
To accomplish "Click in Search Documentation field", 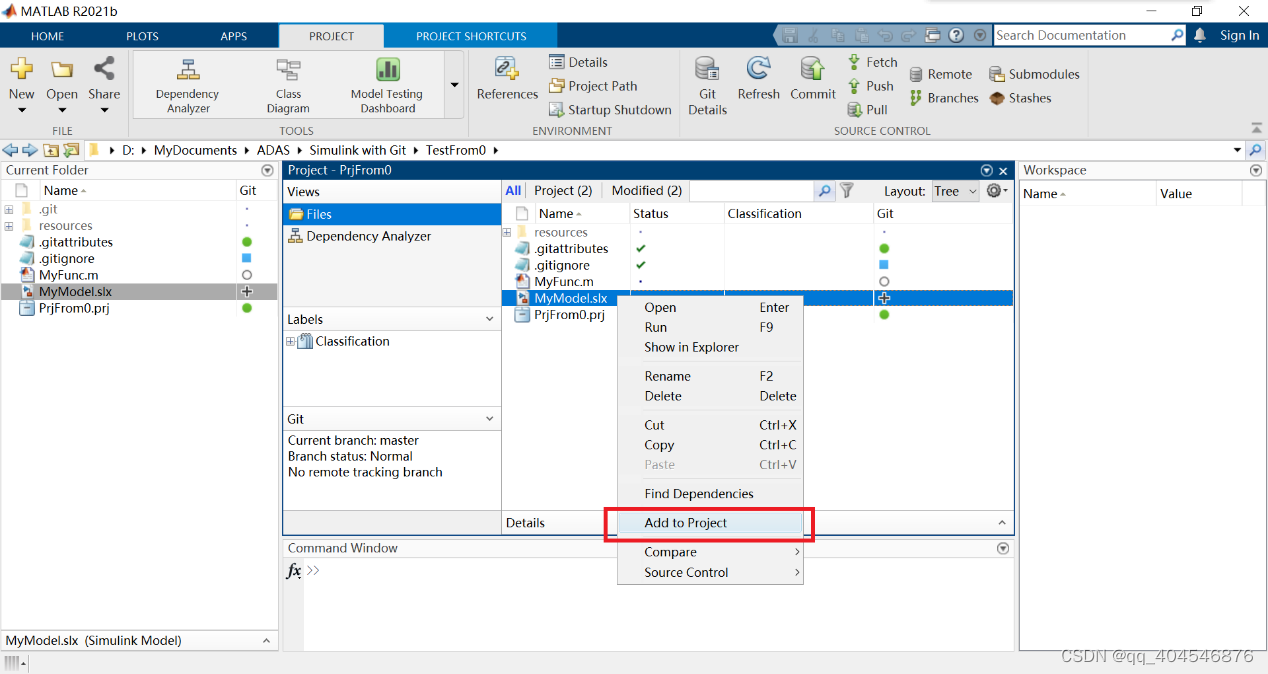I will pos(1080,35).
